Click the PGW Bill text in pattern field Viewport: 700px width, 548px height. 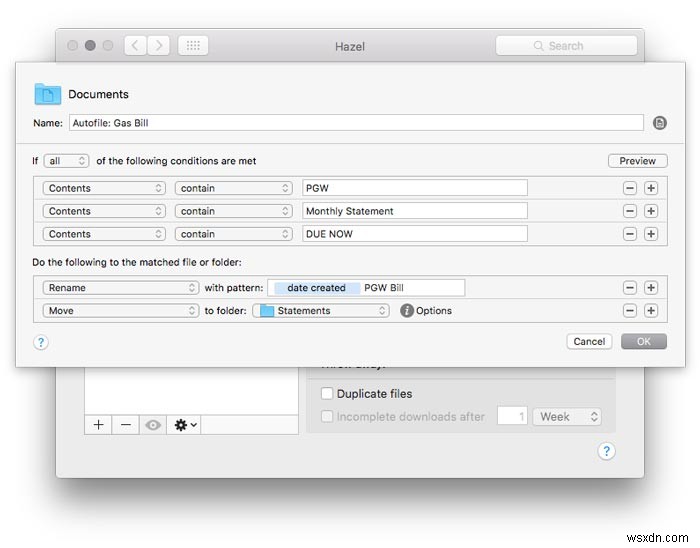click(x=383, y=288)
